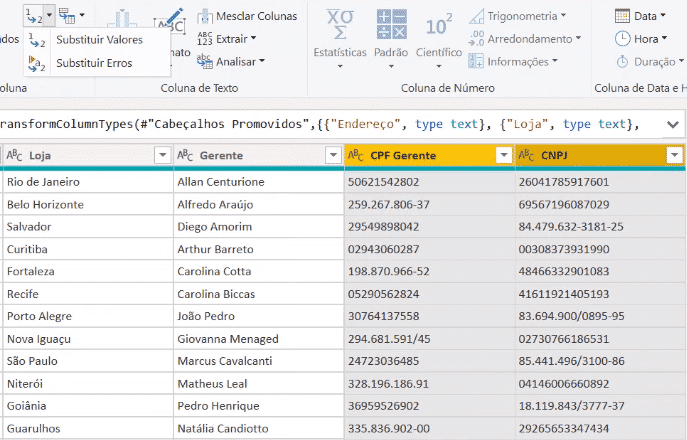Select cell 83.694.900/0895-95
687x440 pixels.
pyautogui.click(x=601, y=316)
